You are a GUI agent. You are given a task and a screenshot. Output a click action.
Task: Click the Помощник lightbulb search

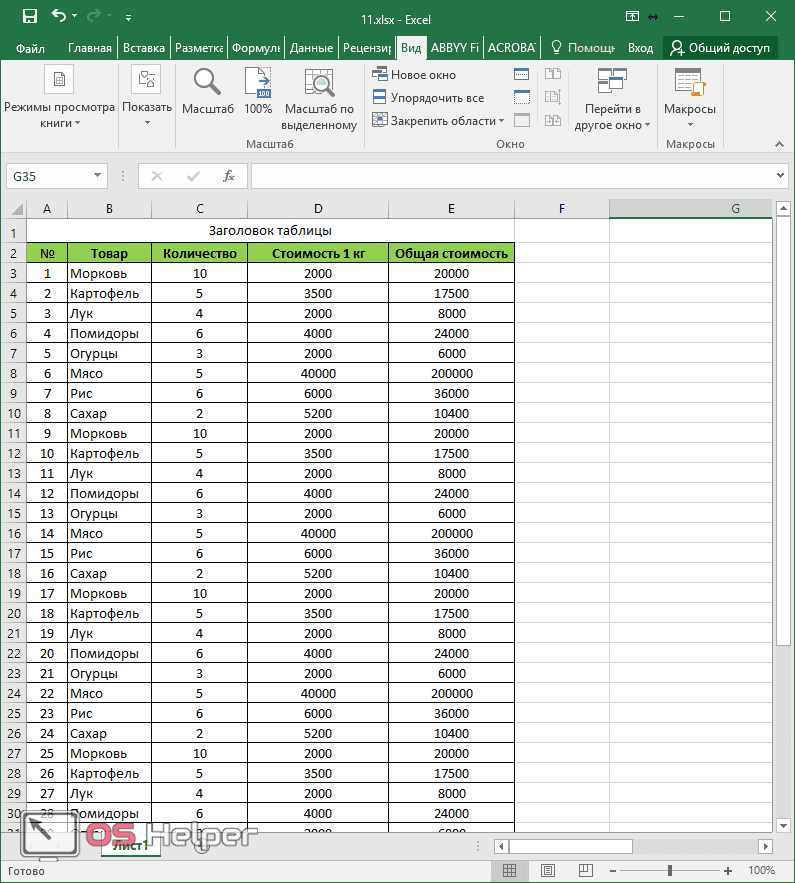point(583,48)
